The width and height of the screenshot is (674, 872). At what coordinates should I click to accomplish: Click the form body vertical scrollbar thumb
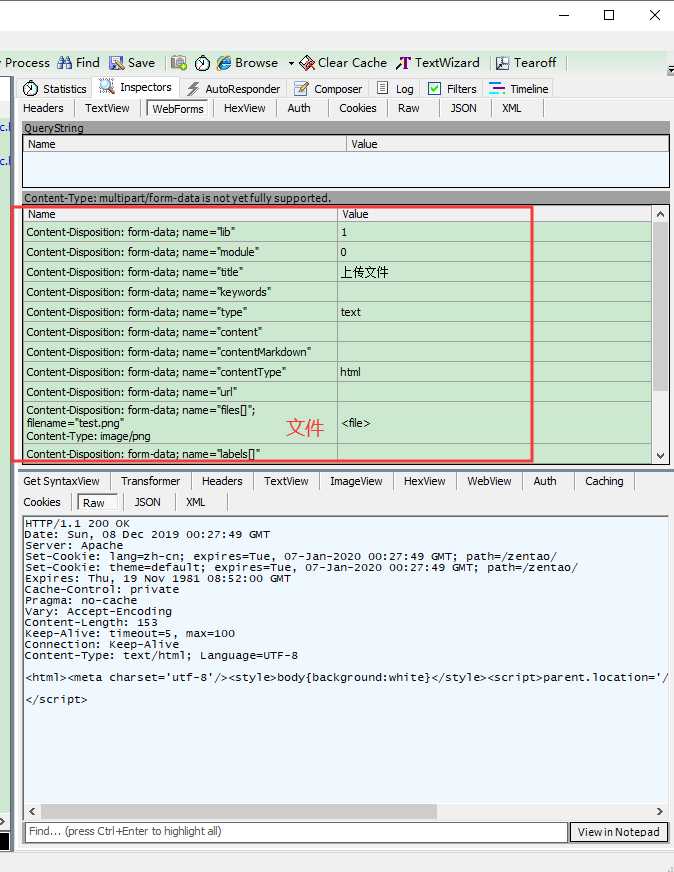pos(660,307)
